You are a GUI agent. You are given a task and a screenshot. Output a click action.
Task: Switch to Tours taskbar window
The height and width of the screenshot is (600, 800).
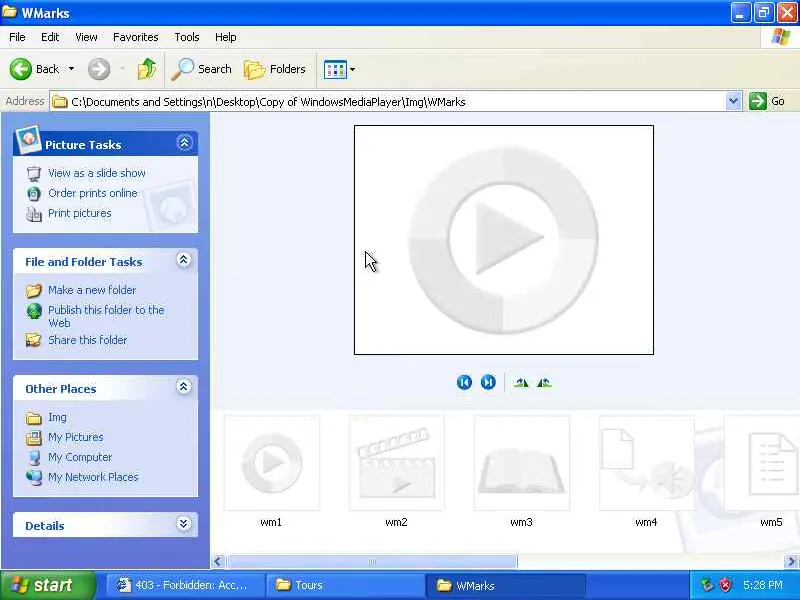pos(344,585)
